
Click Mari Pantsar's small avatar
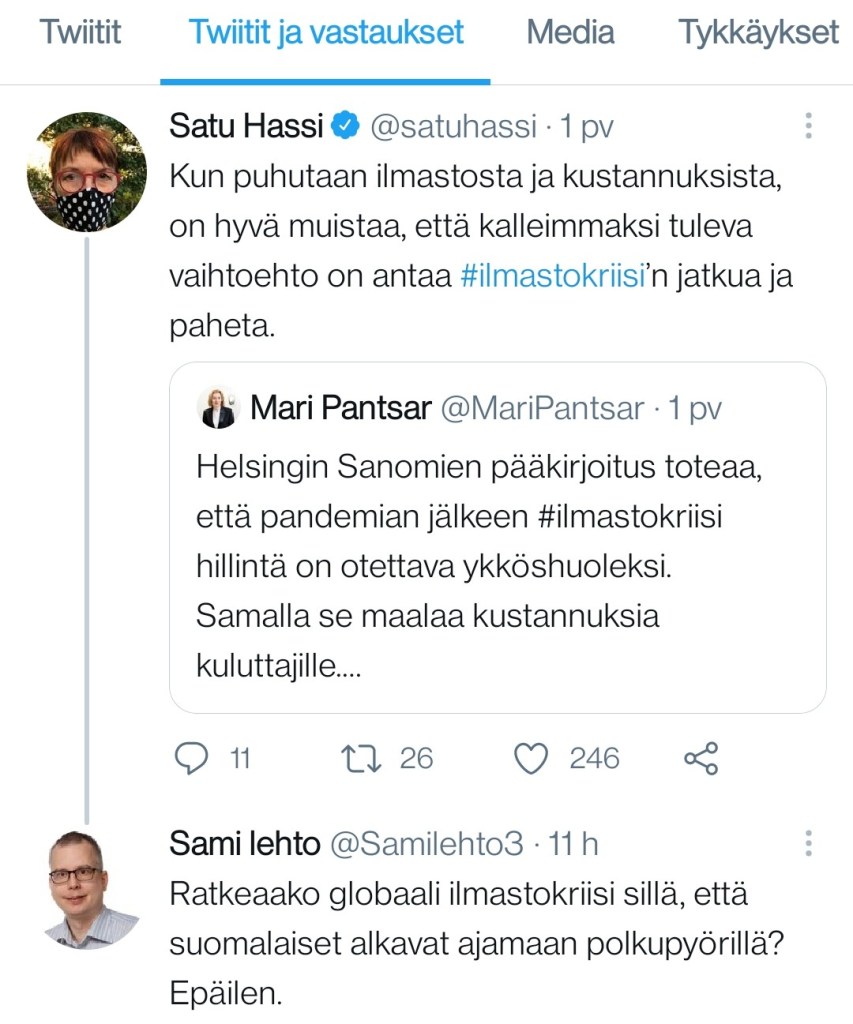tap(218, 408)
